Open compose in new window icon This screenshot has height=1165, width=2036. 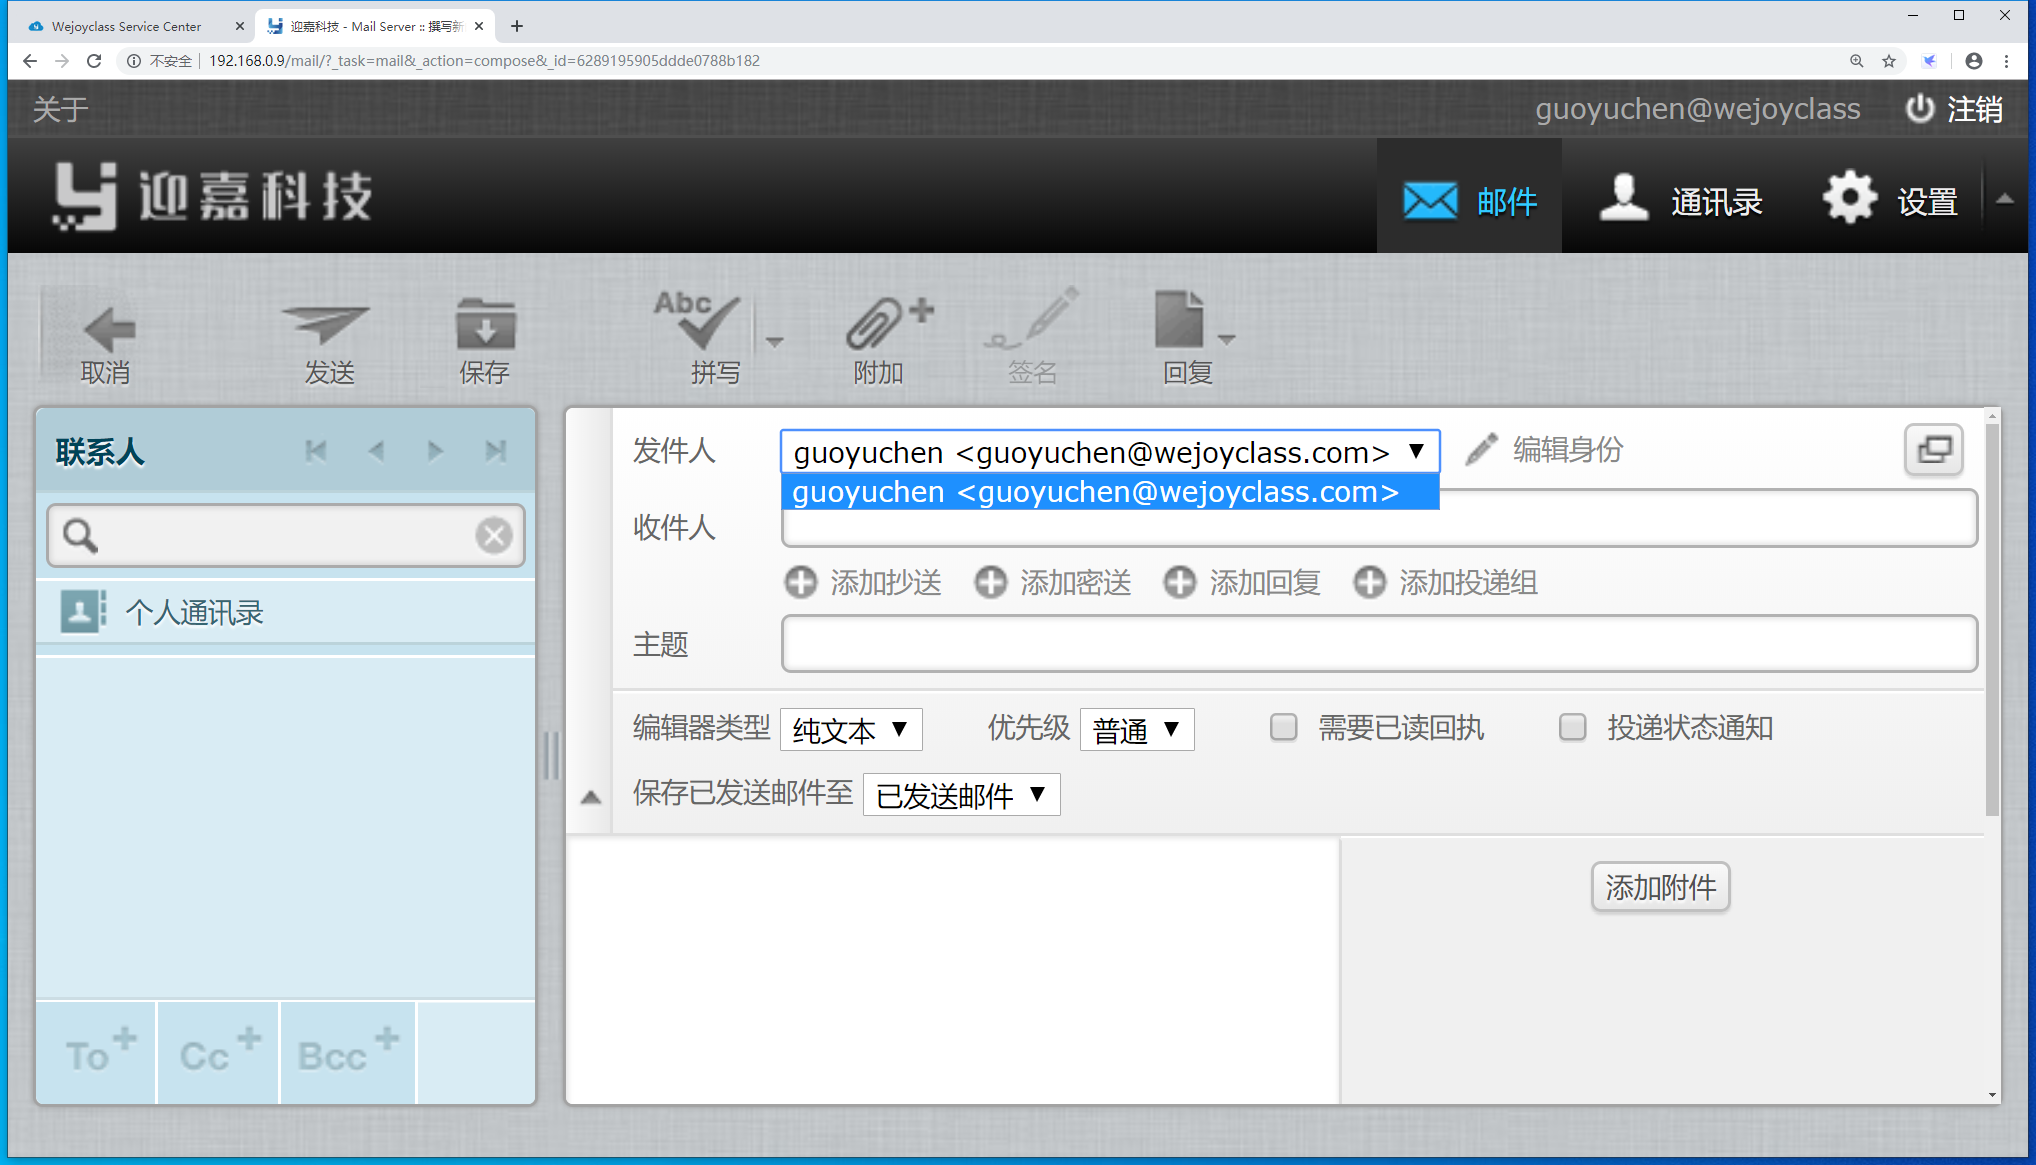coord(1933,450)
